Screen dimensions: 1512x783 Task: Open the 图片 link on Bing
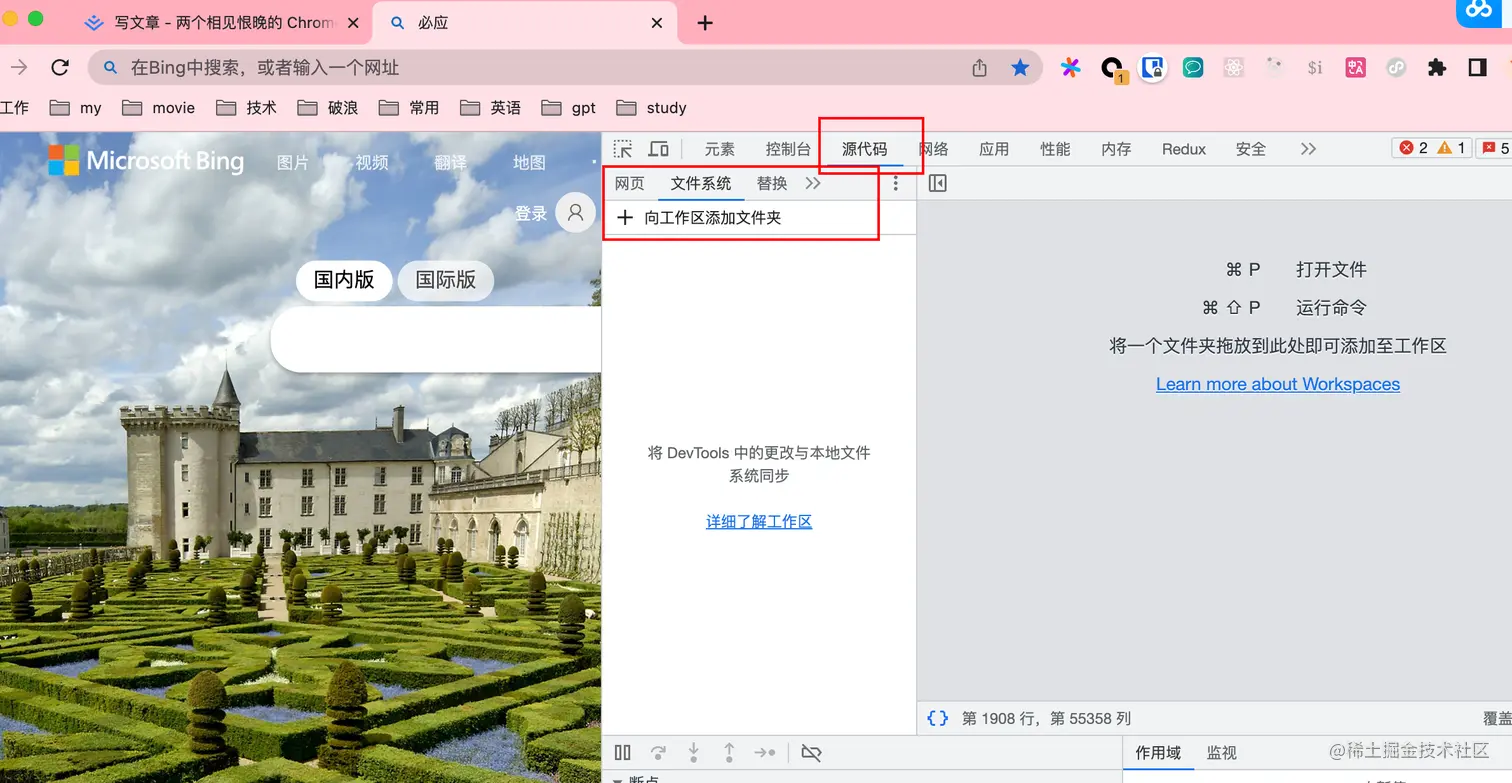(293, 162)
